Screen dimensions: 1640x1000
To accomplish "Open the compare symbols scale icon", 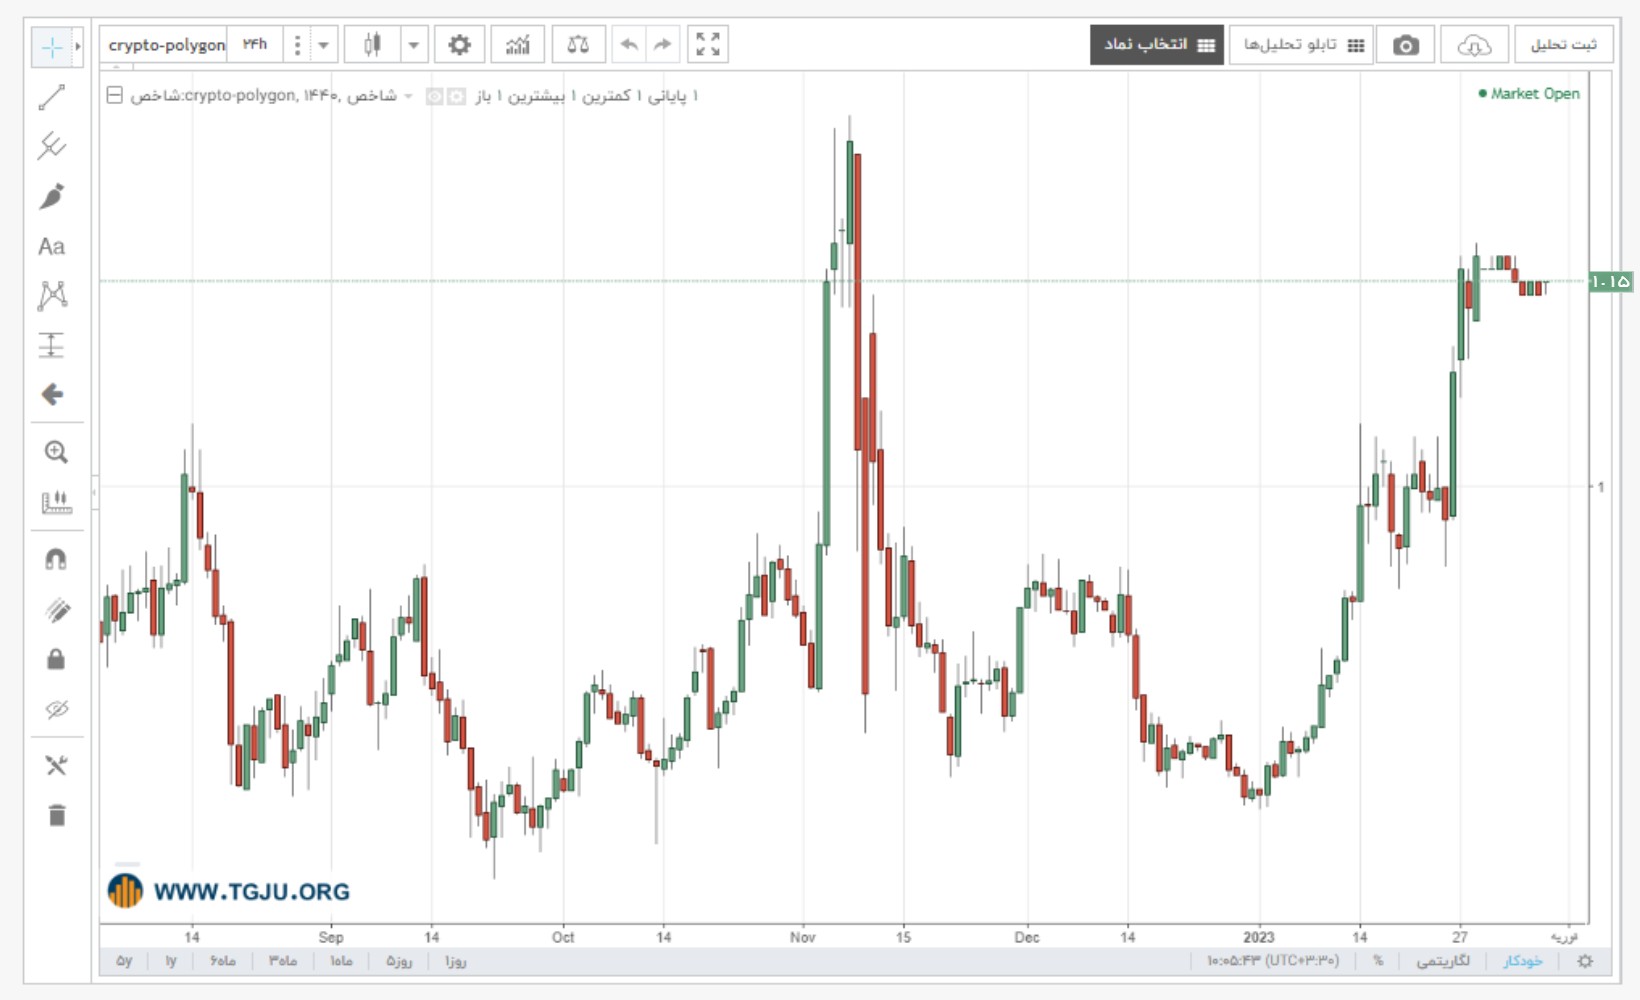I will 578,45.
